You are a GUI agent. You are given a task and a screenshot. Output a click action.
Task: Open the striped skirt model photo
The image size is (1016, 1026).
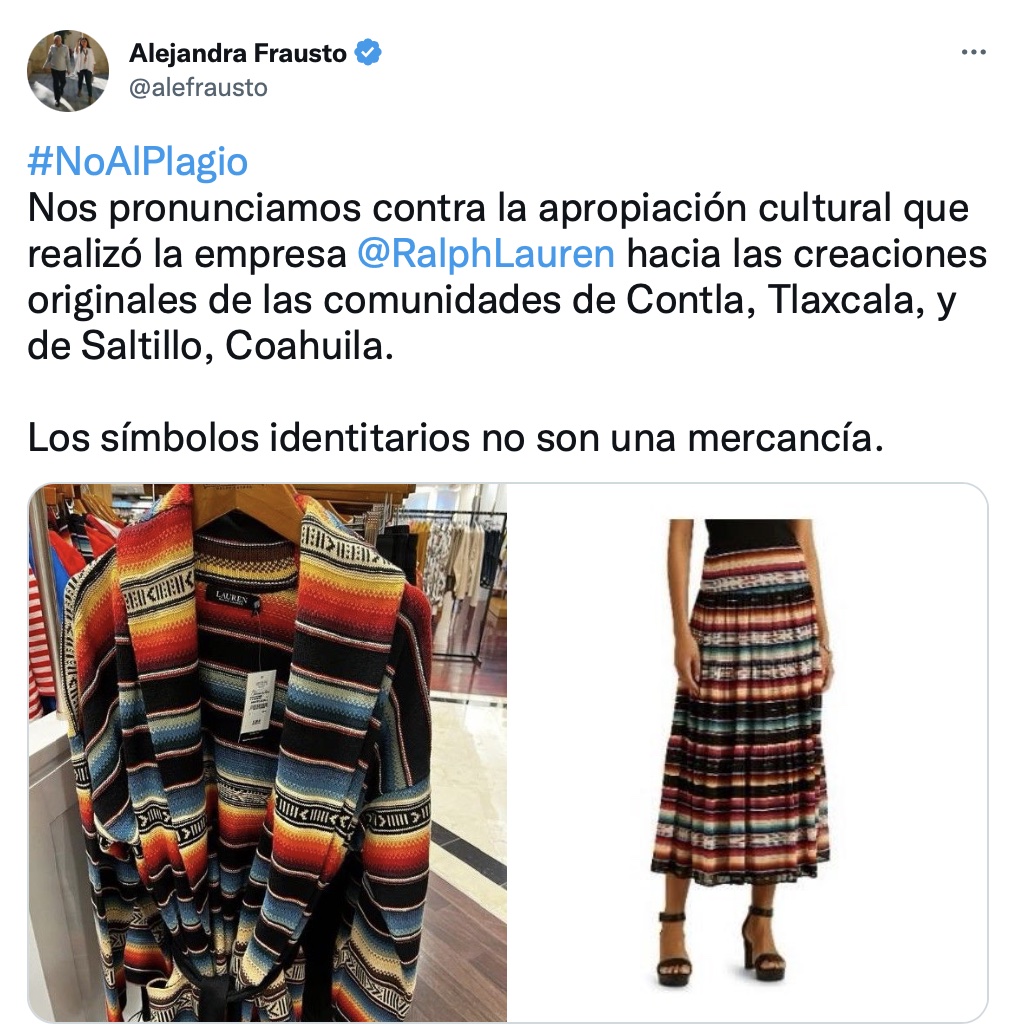coord(747,752)
